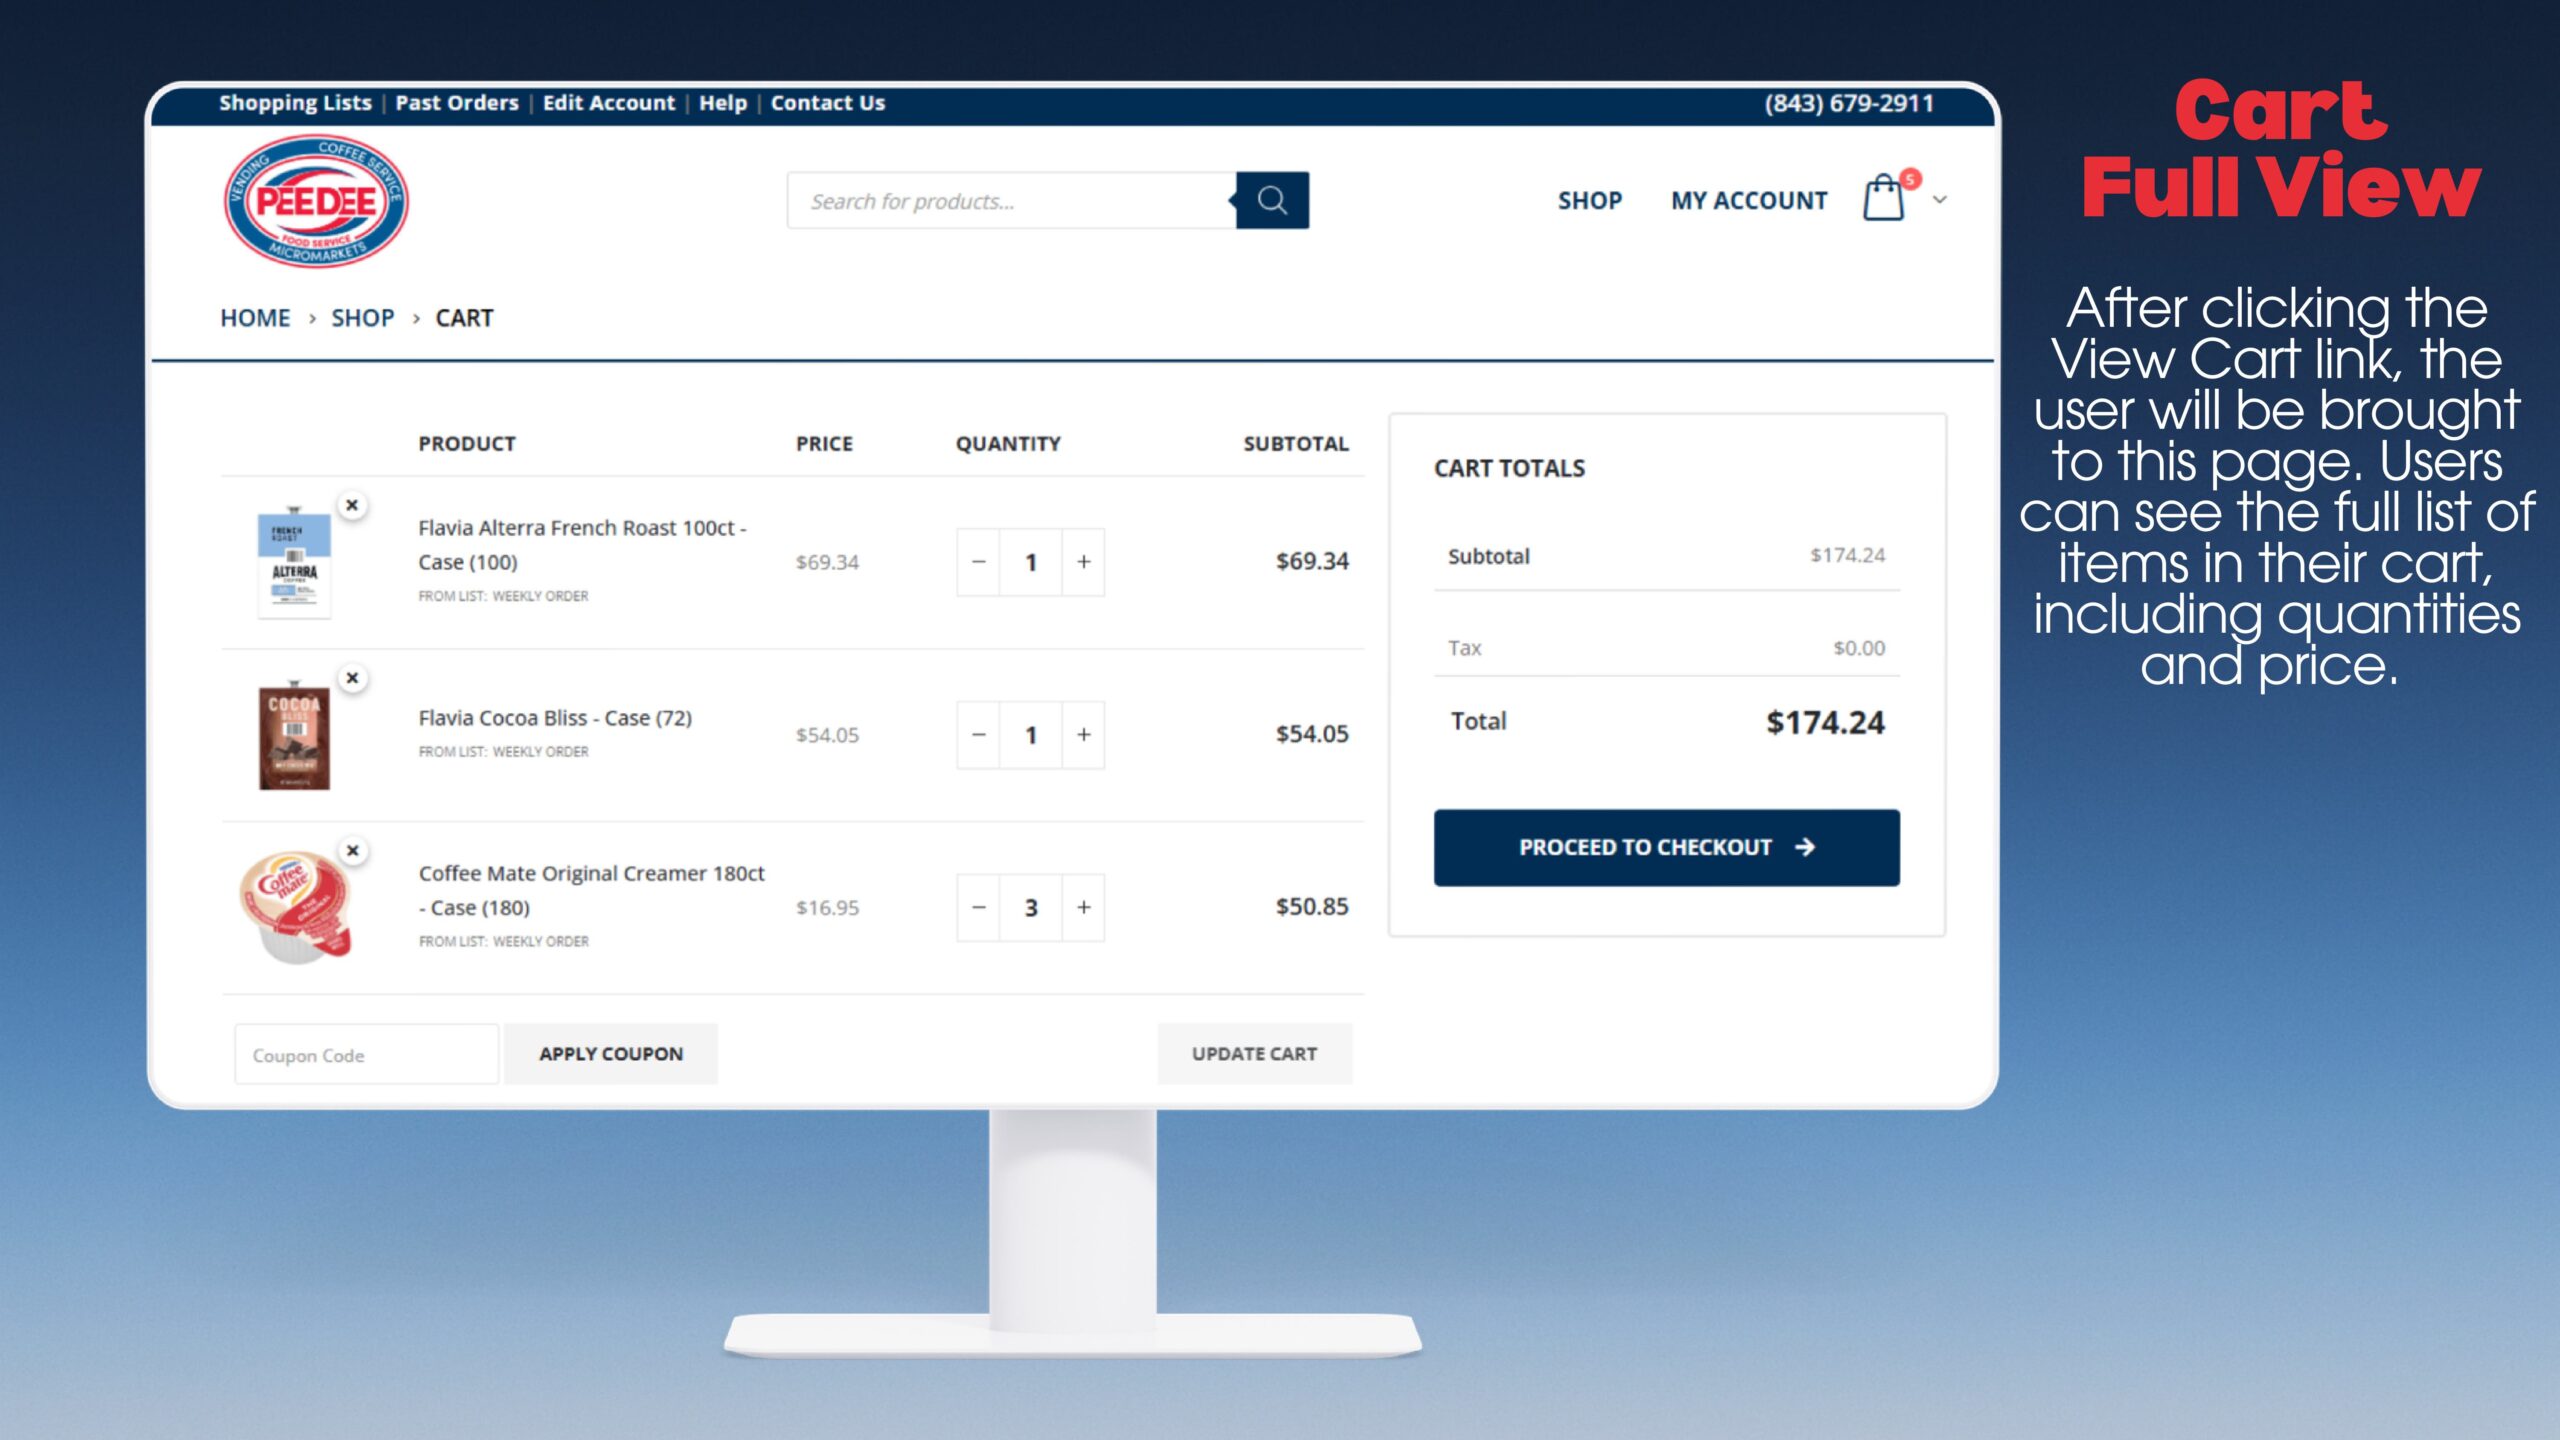Go to Past Orders
Image resolution: width=2560 pixels, height=1440 pixels.
[457, 103]
